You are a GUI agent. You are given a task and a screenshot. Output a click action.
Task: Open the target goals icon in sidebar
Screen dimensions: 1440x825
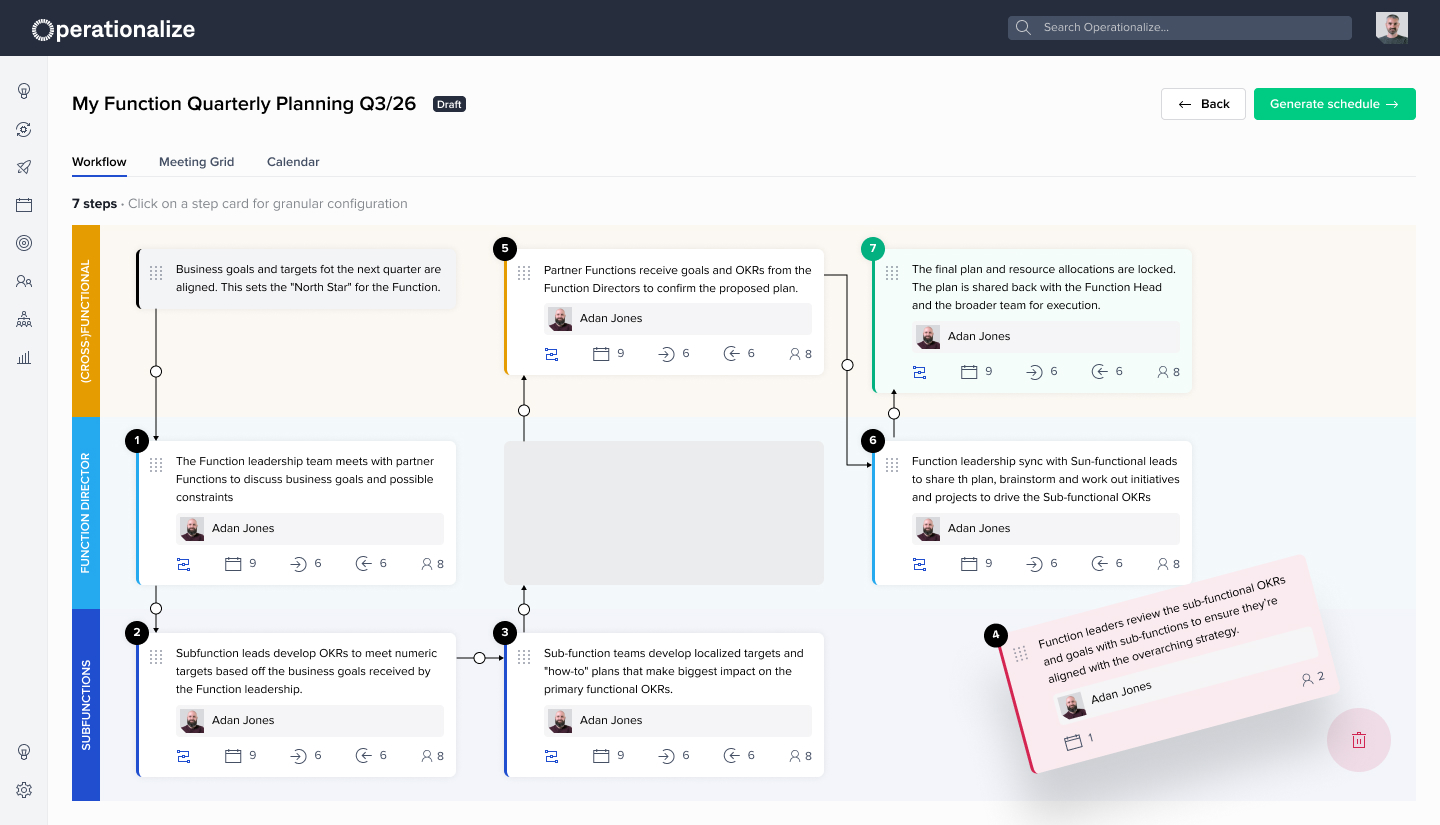click(x=24, y=243)
